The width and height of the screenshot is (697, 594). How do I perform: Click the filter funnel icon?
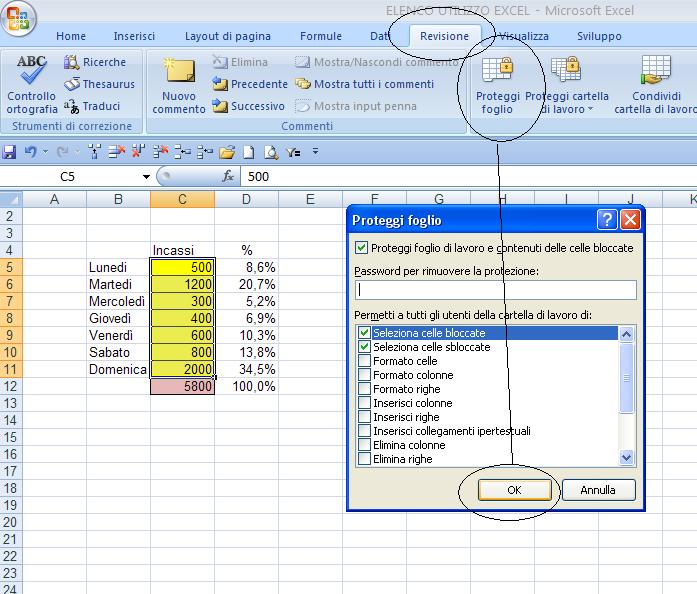[293, 153]
